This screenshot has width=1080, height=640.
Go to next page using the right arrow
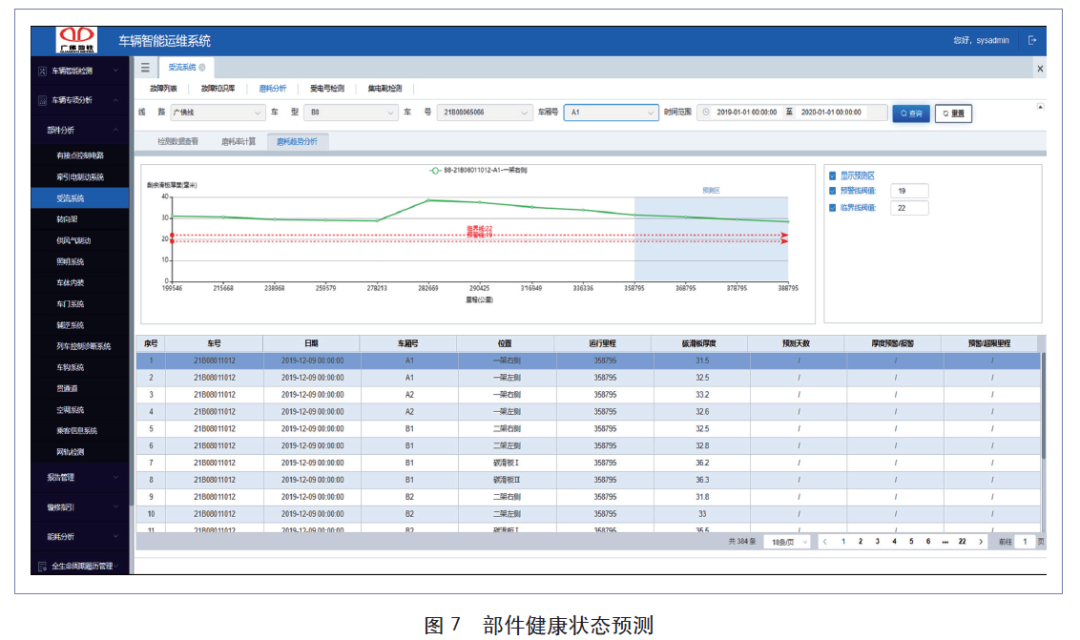(980, 541)
